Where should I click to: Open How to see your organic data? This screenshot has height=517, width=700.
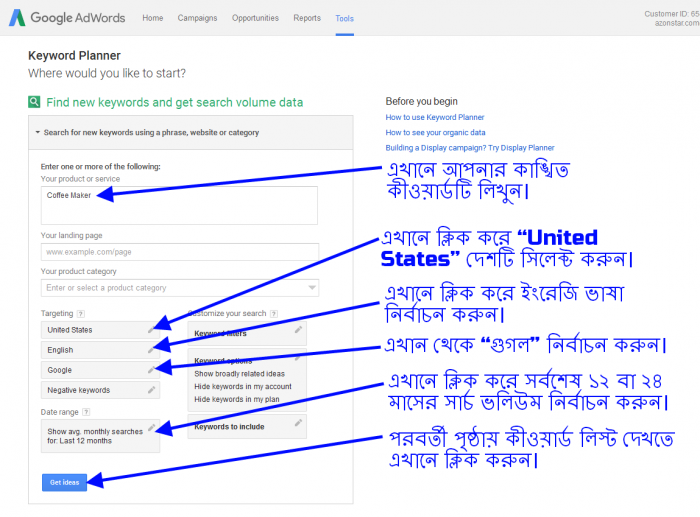click(x=435, y=133)
